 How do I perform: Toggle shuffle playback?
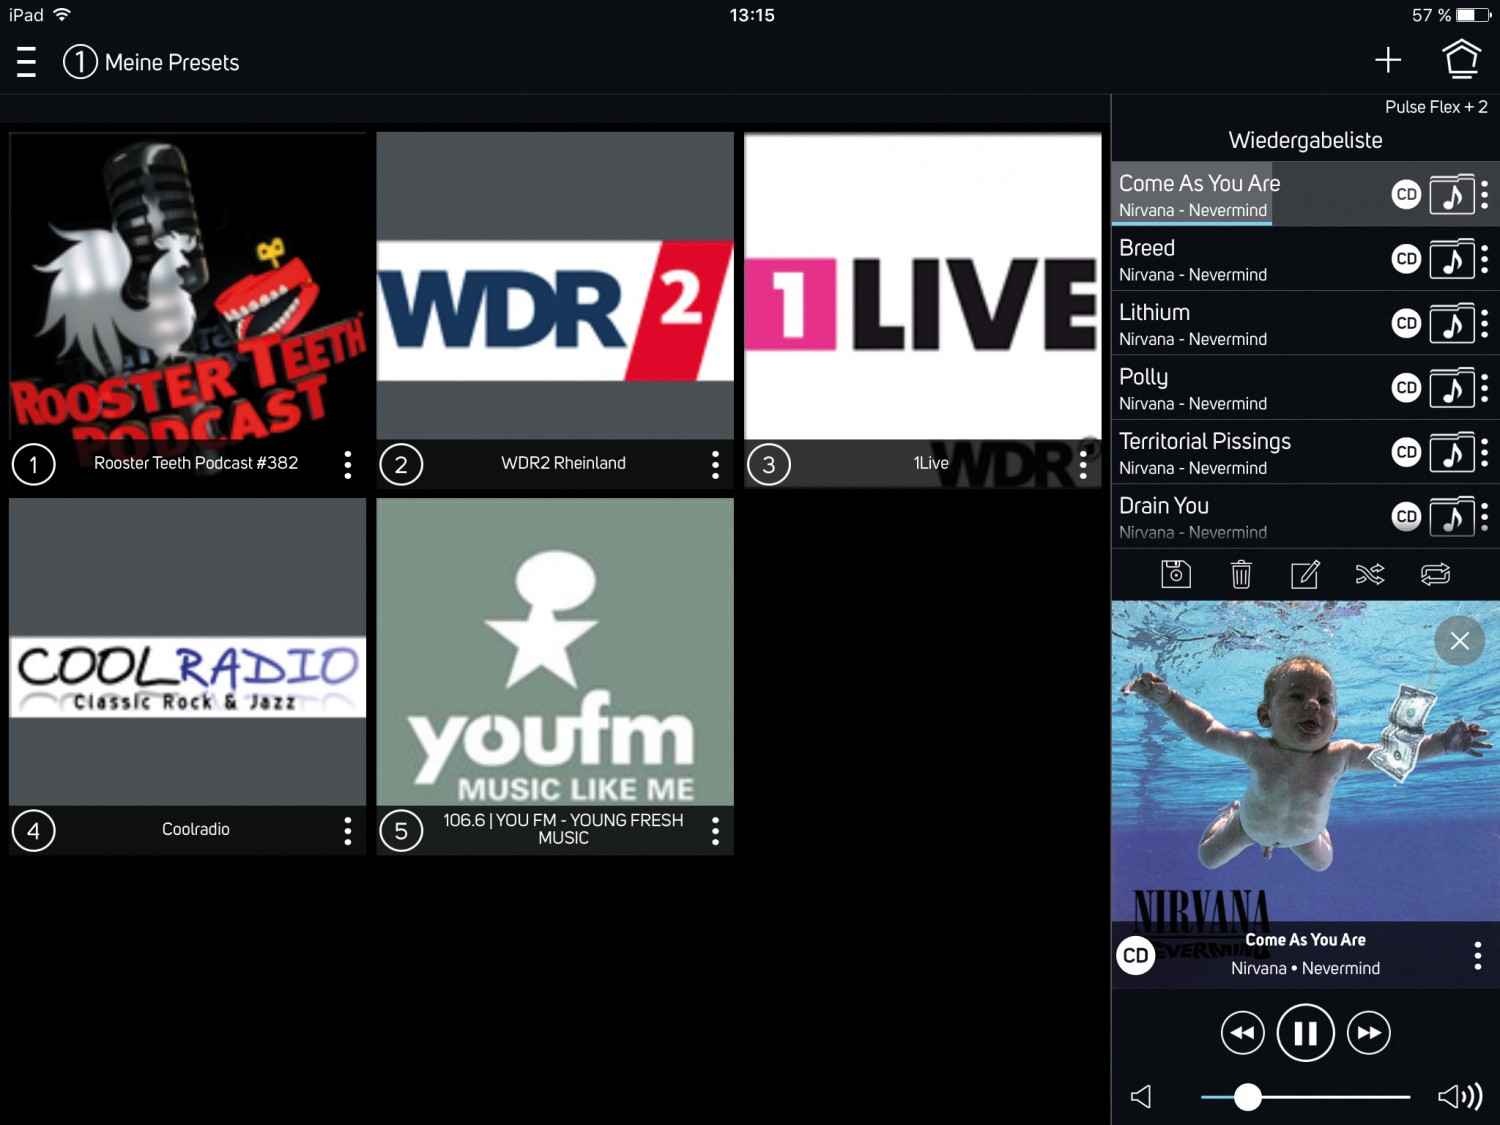coord(1370,574)
